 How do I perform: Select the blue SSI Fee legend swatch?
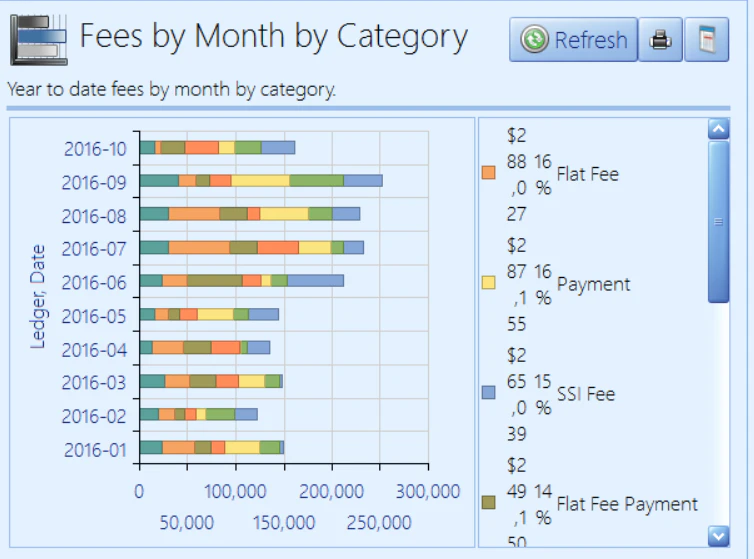pos(489,393)
